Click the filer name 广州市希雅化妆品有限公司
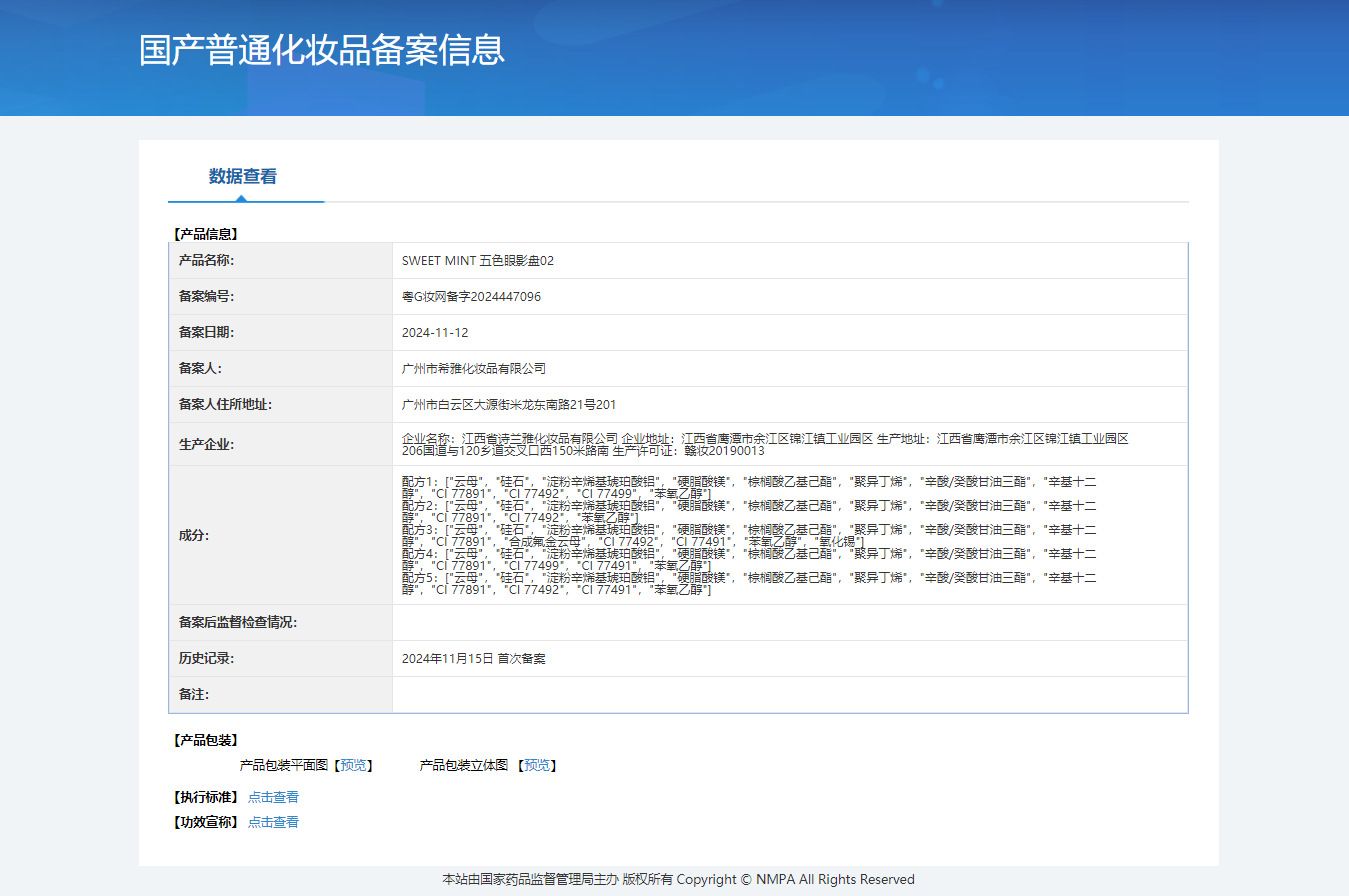Screen dimensions: 1349x896 pyautogui.click(x=473, y=369)
